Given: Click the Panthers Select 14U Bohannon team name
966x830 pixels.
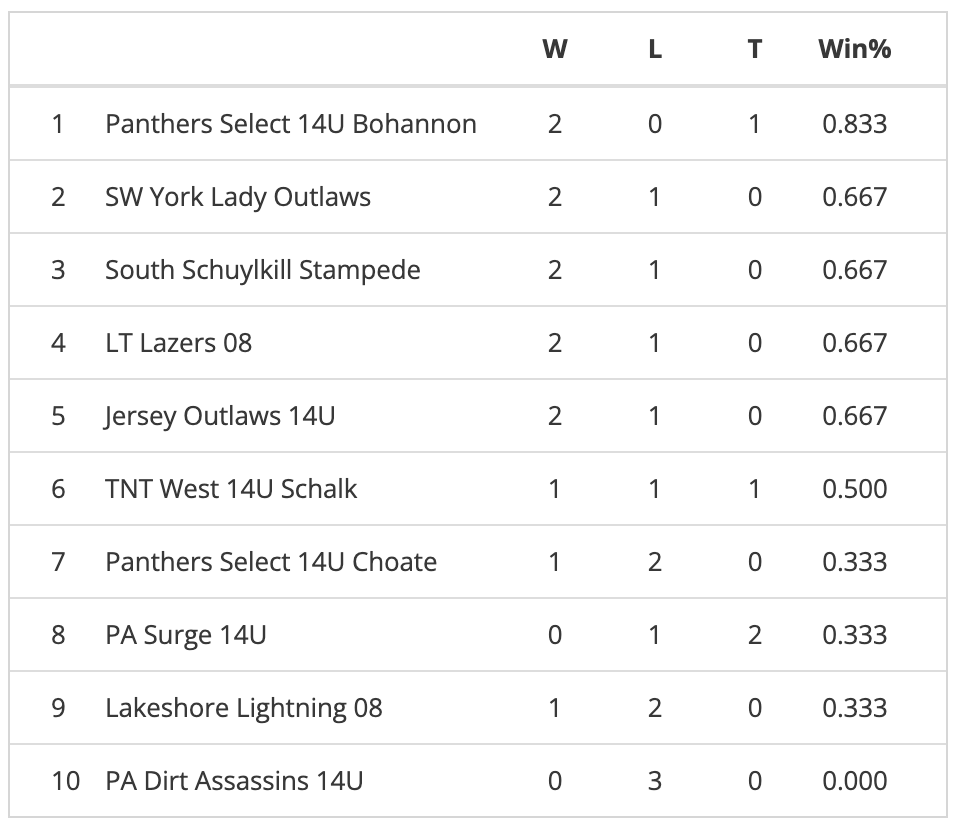Looking at the screenshot, I should 290,124.
